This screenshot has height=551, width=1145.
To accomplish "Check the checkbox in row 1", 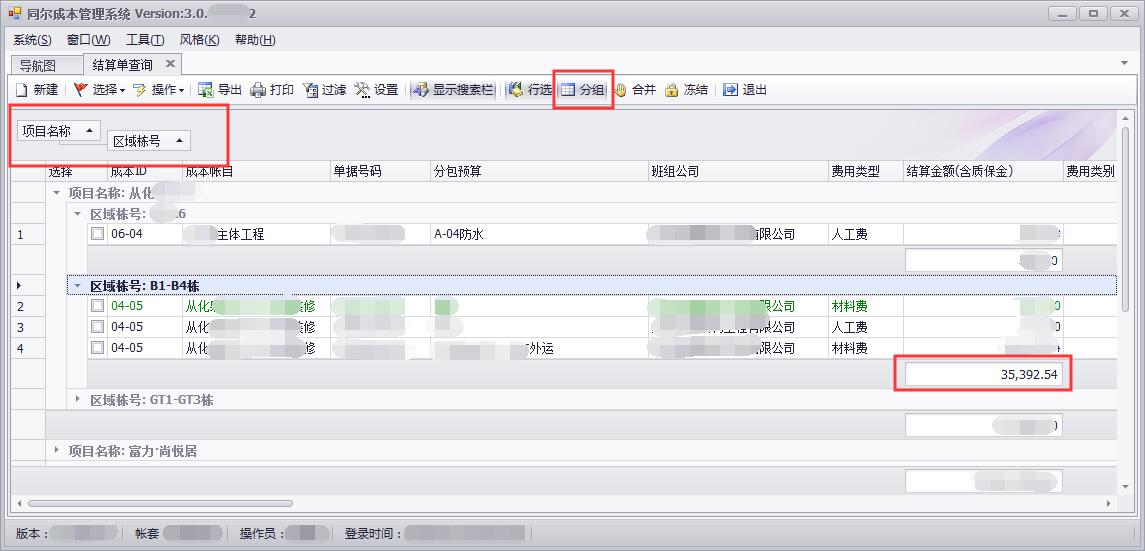I will coord(97,234).
